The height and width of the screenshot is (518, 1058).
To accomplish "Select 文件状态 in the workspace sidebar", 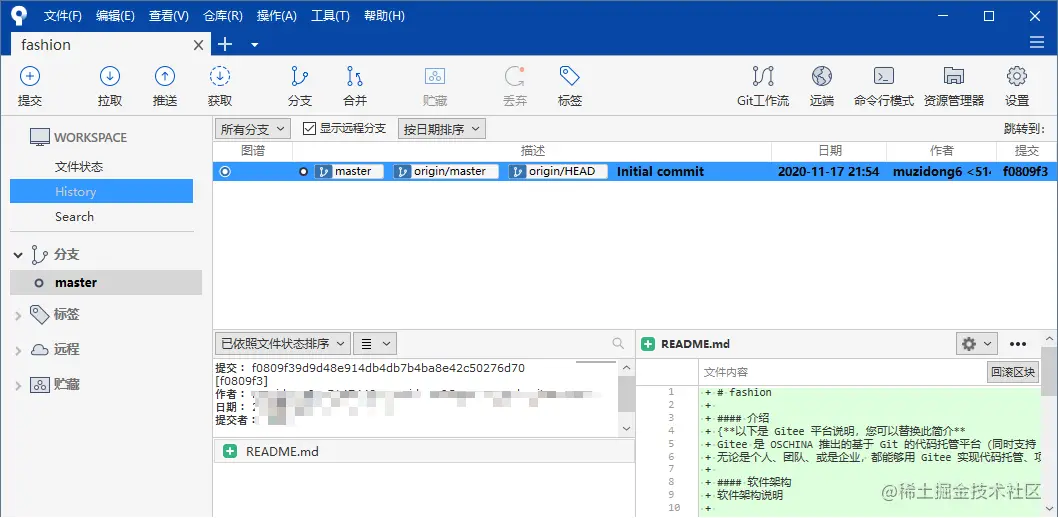I will point(79,167).
